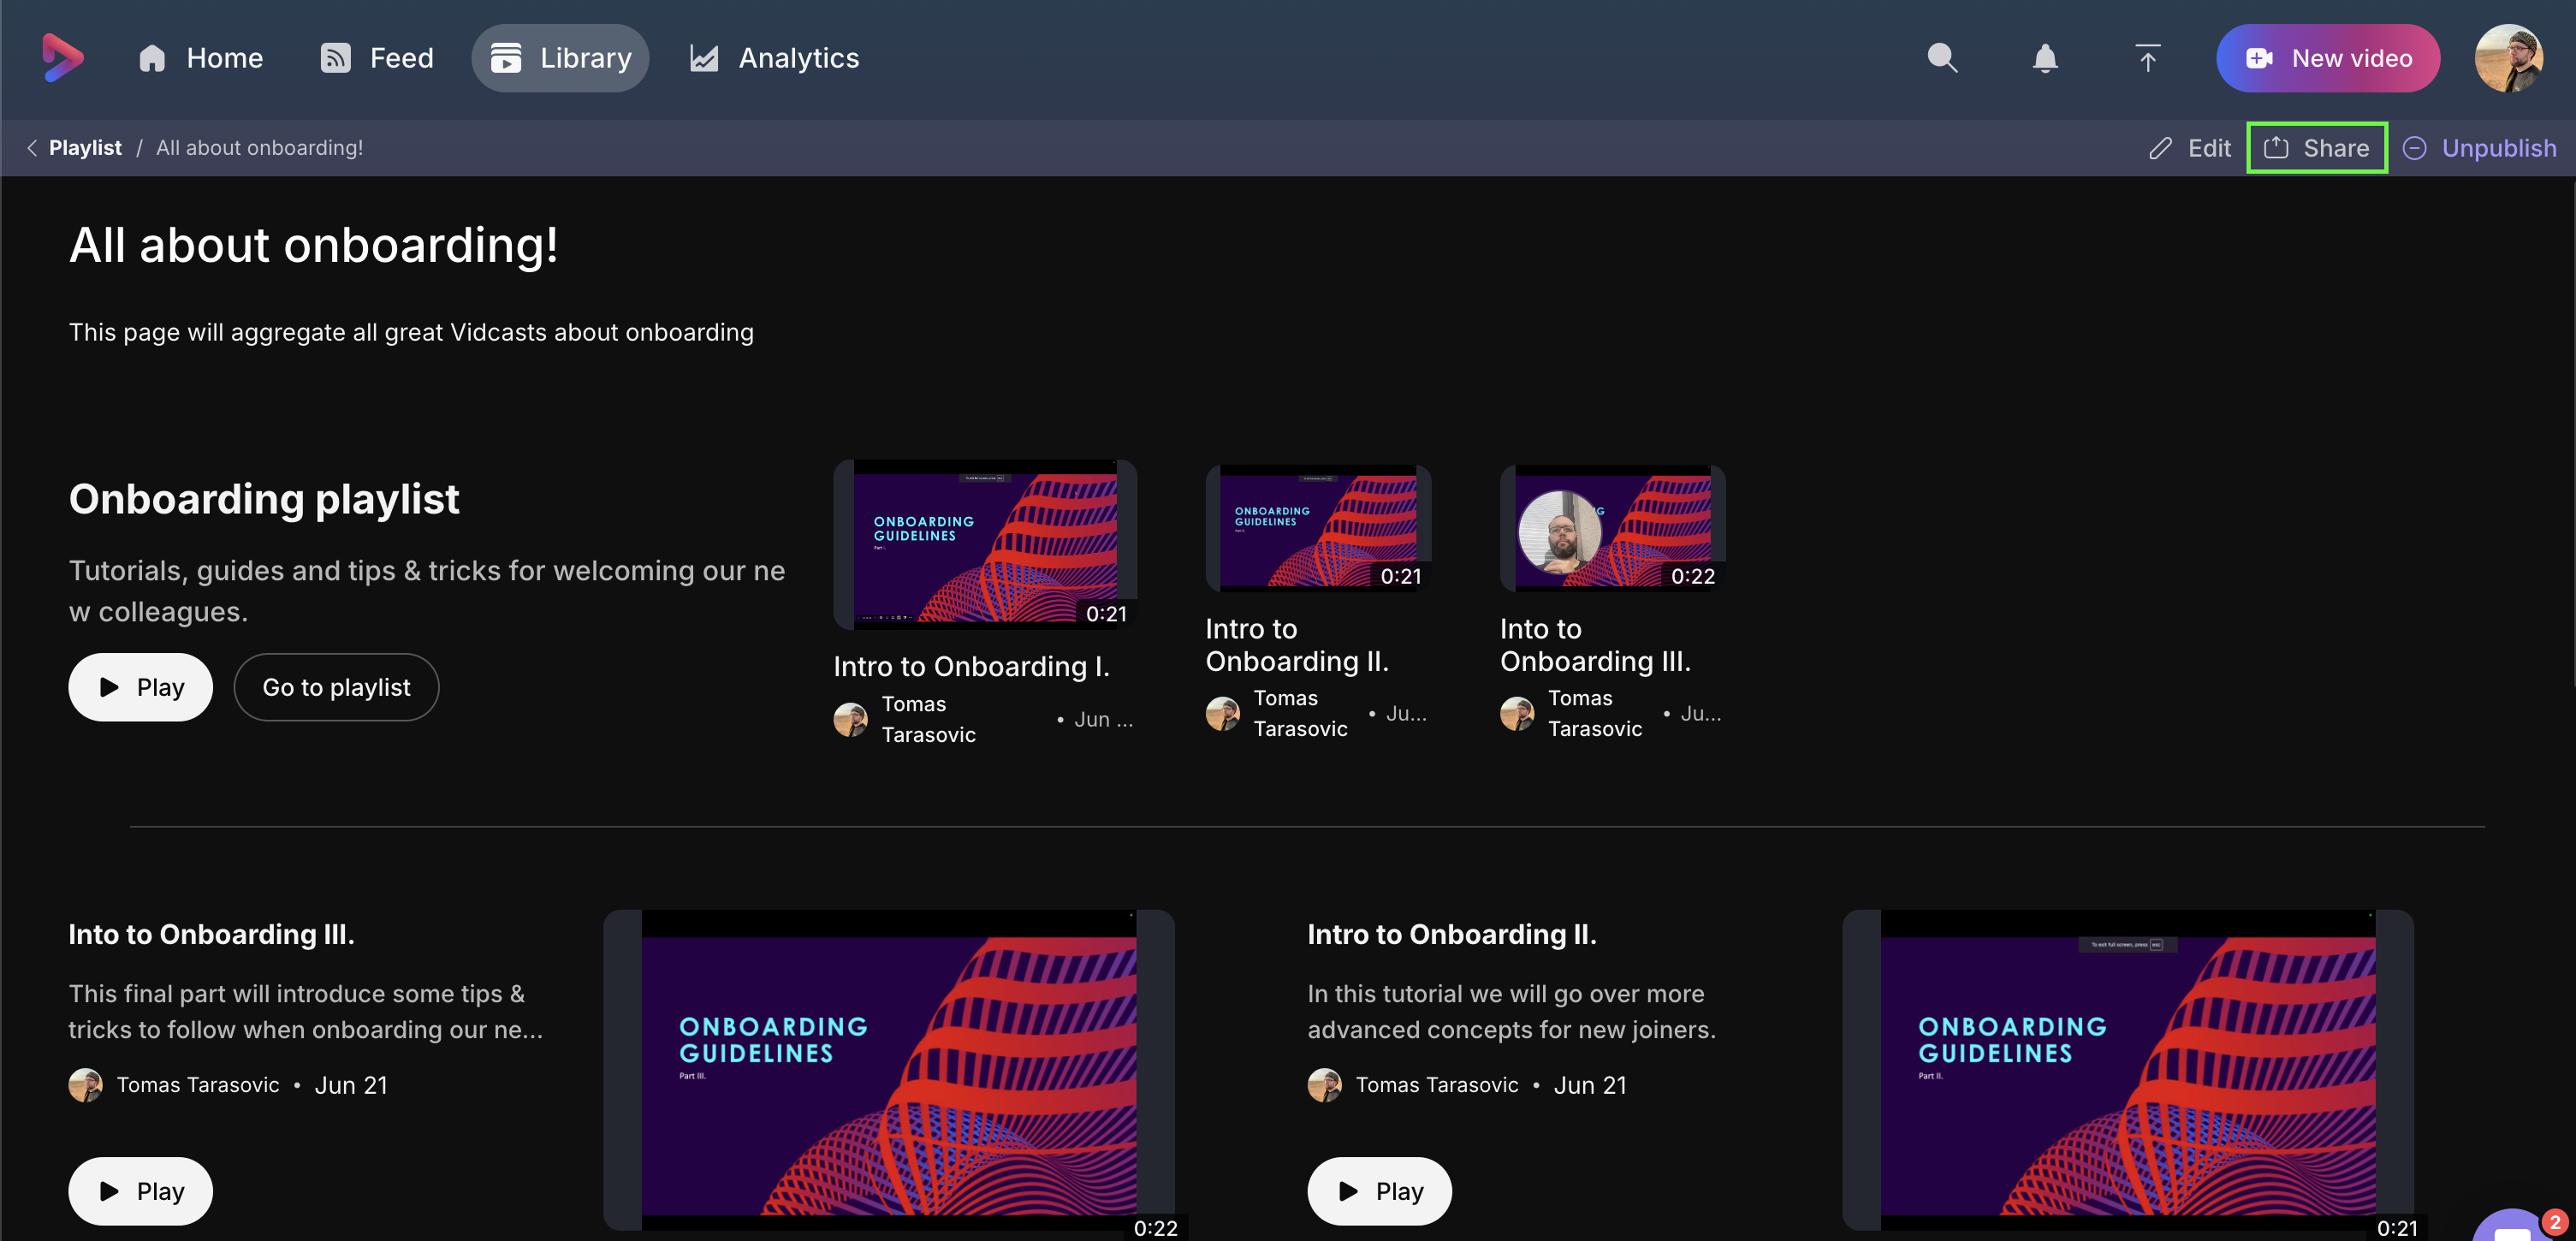The height and width of the screenshot is (1241, 2576).
Task: Click Onboarding playlist heading
Action: click(264, 498)
